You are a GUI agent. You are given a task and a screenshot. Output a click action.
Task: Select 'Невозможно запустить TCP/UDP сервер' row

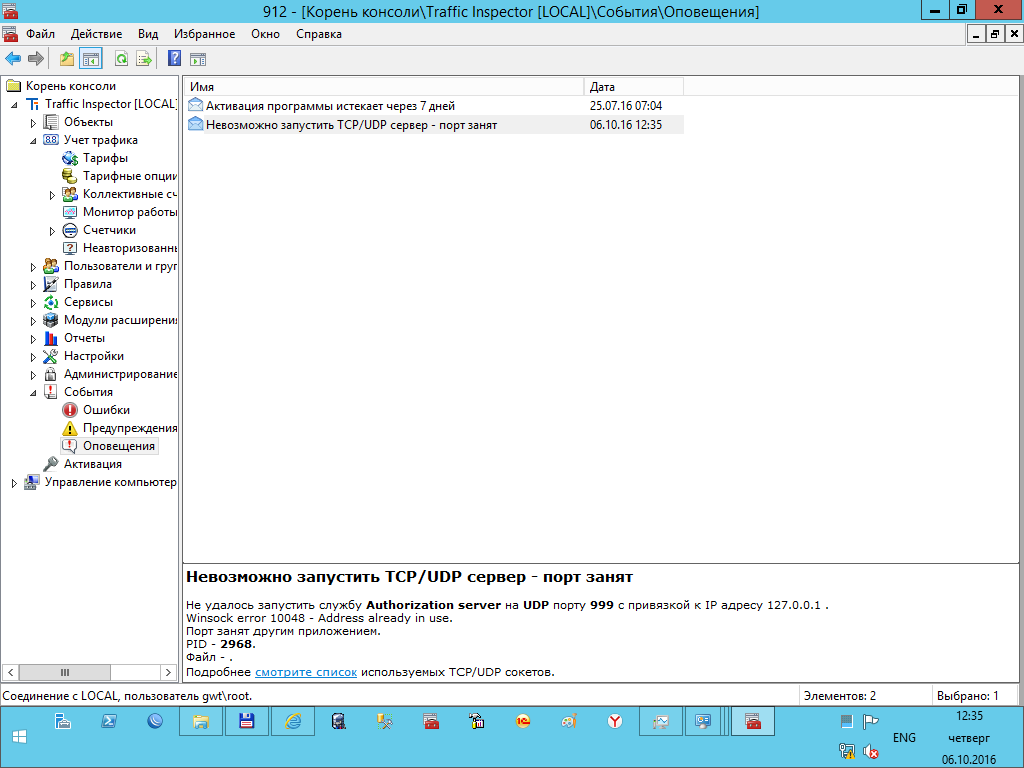(434, 124)
